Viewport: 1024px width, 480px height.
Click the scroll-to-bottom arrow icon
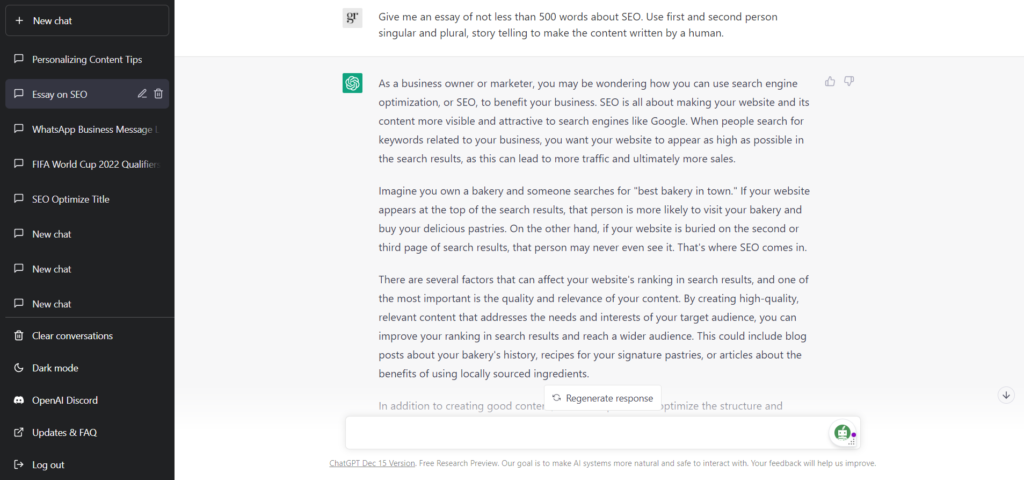tap(1006, 395)
